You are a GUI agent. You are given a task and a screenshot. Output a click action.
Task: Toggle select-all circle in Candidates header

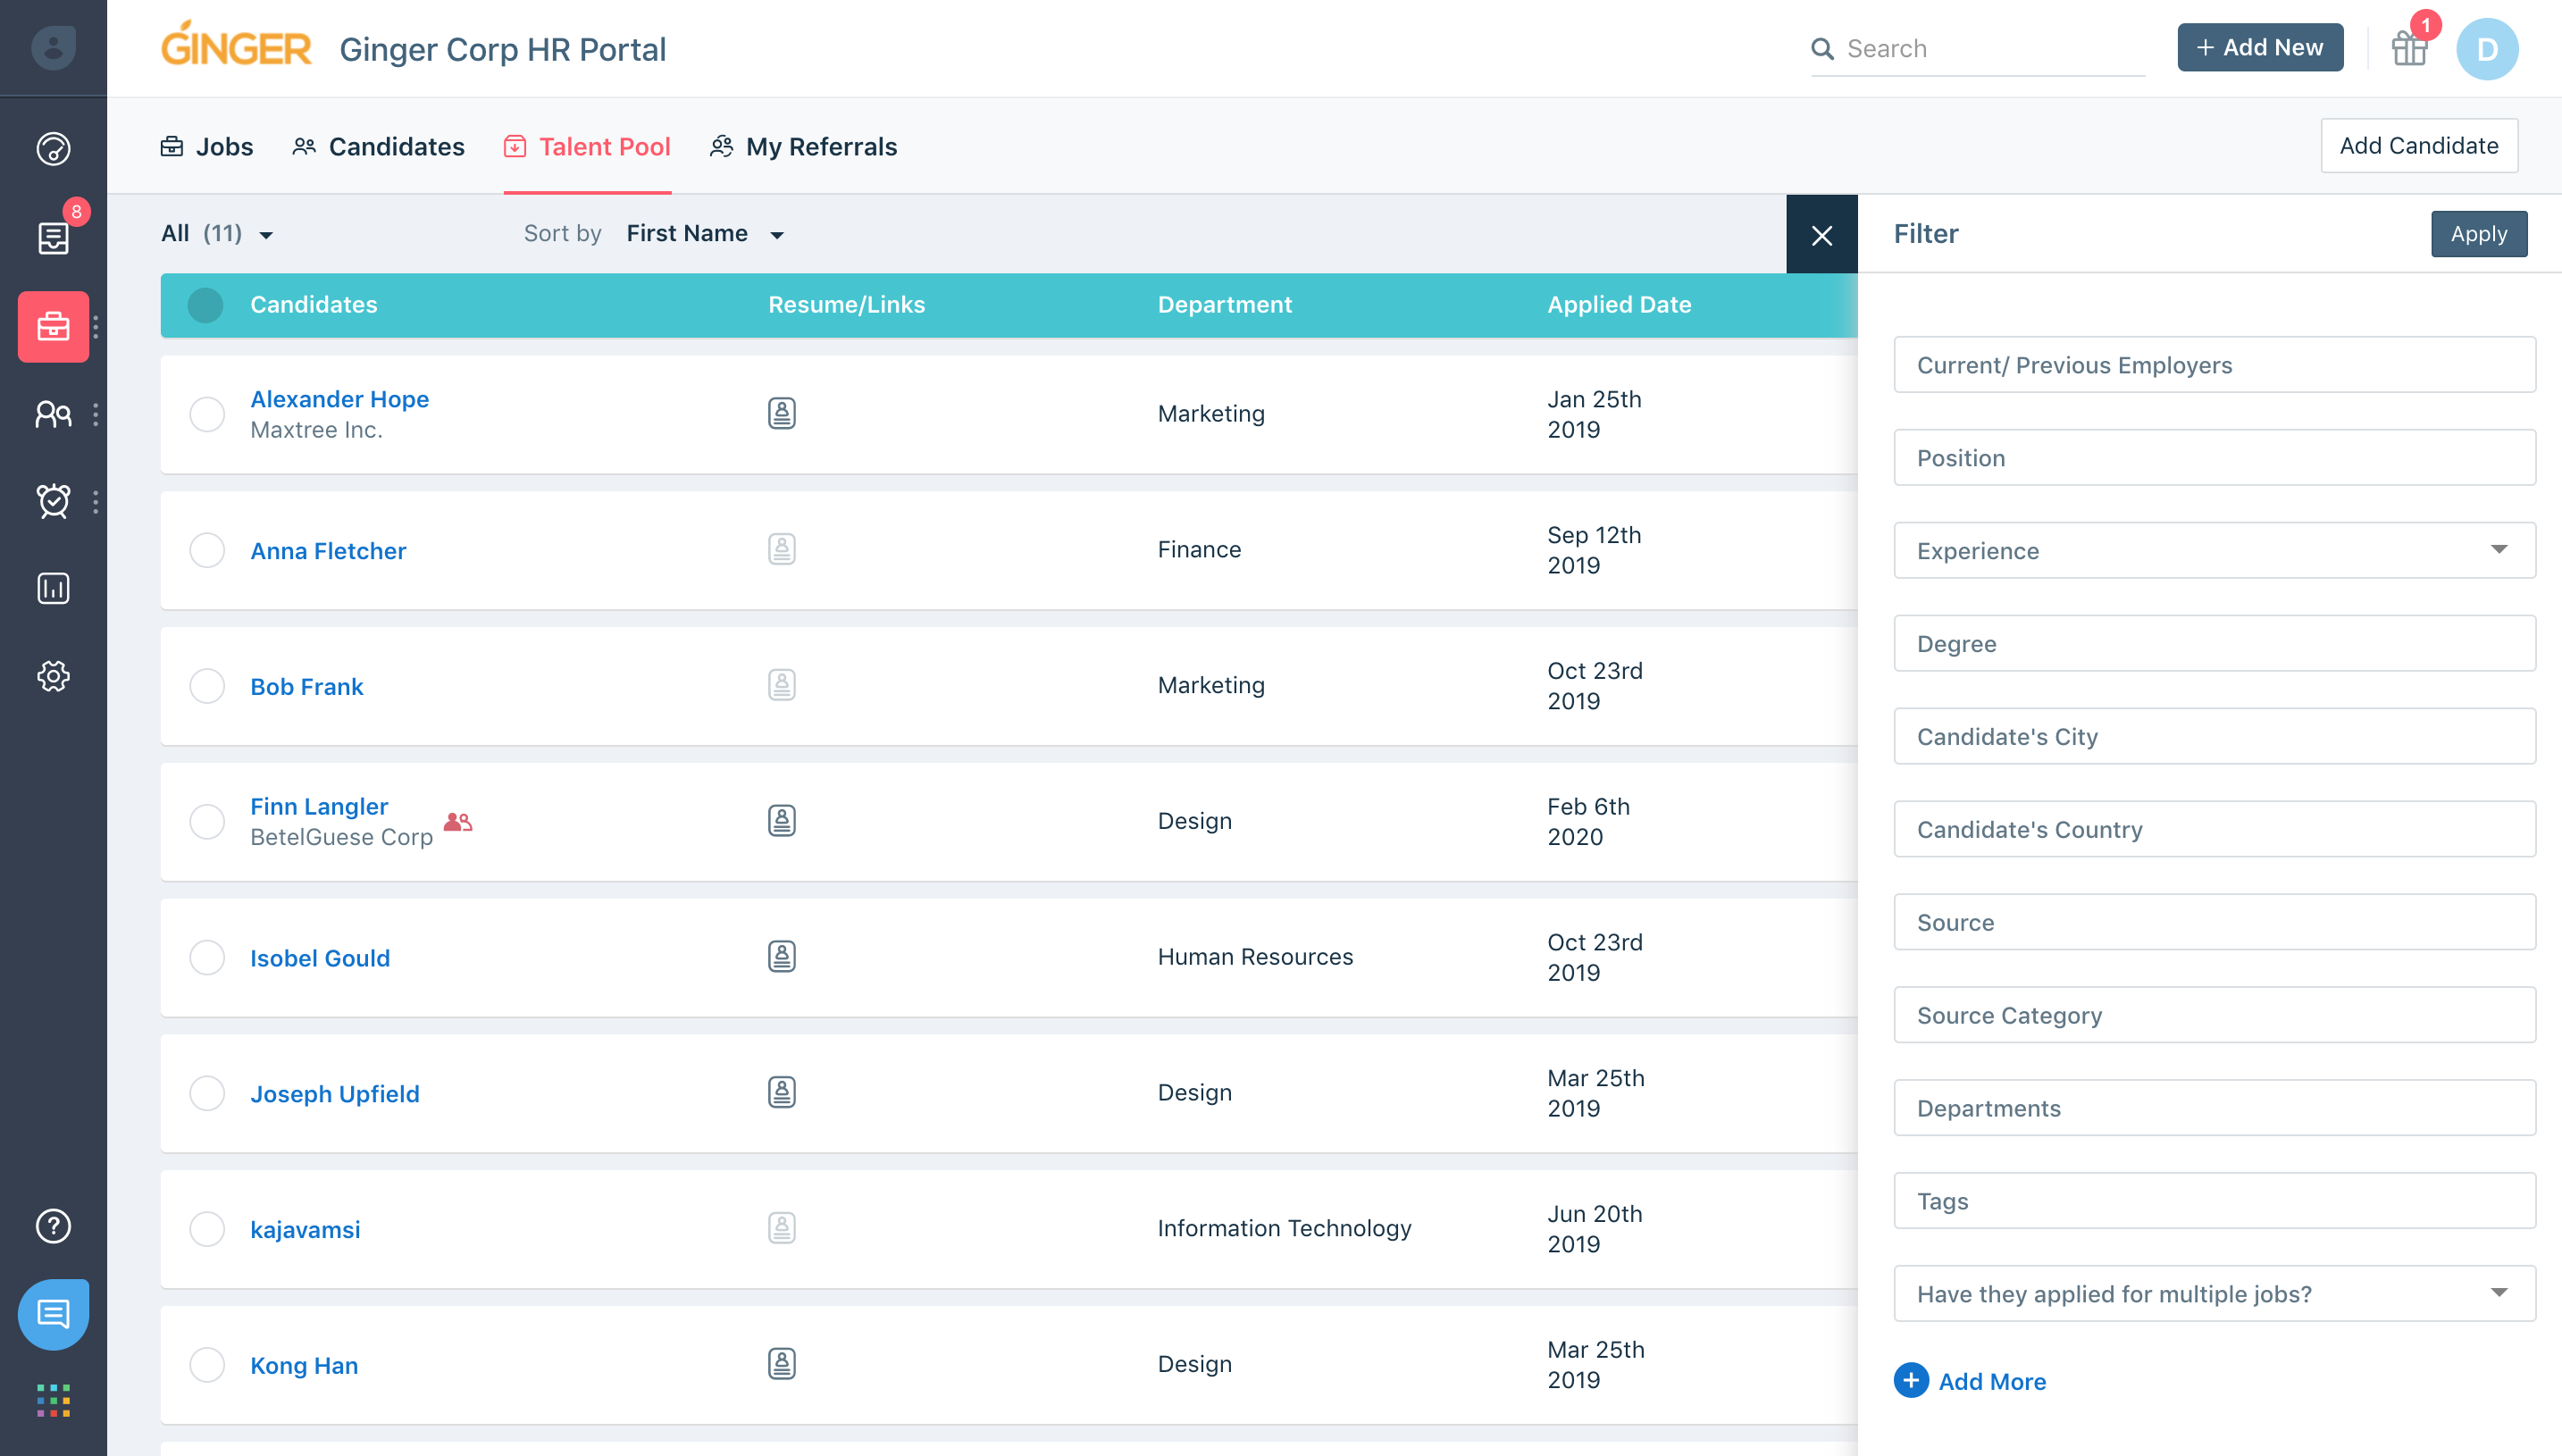tap(206, 305)
